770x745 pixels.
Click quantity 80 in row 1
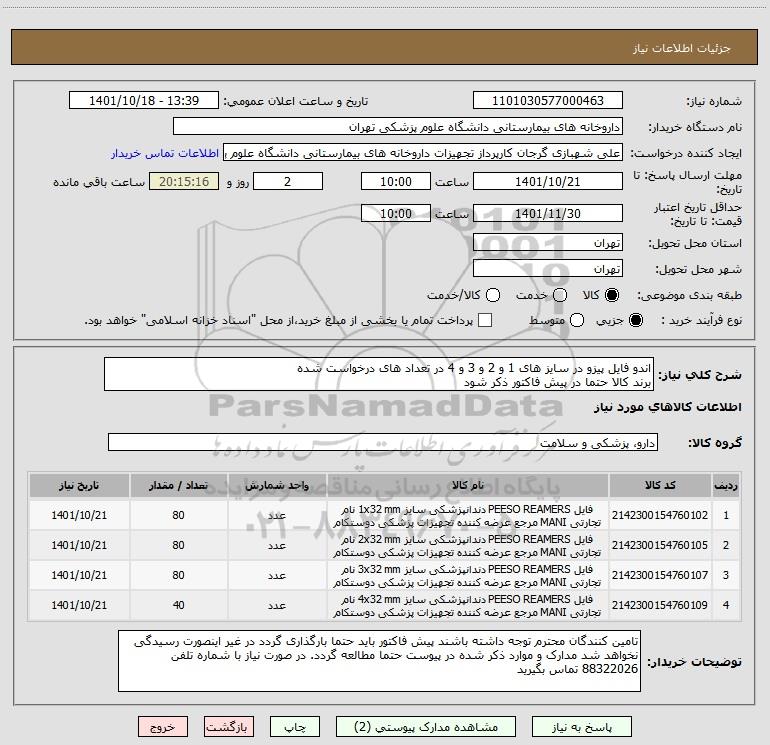(178, 515)
